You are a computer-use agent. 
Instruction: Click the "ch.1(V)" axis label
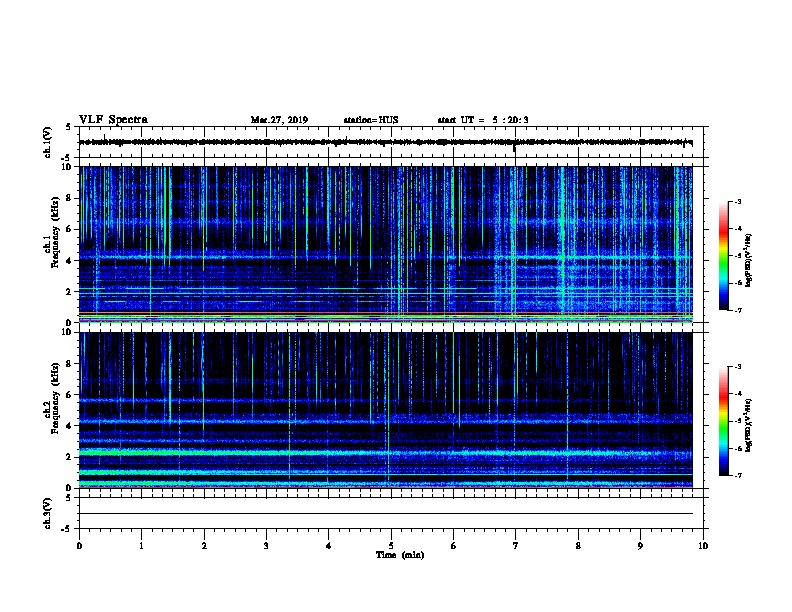(48, 142)
